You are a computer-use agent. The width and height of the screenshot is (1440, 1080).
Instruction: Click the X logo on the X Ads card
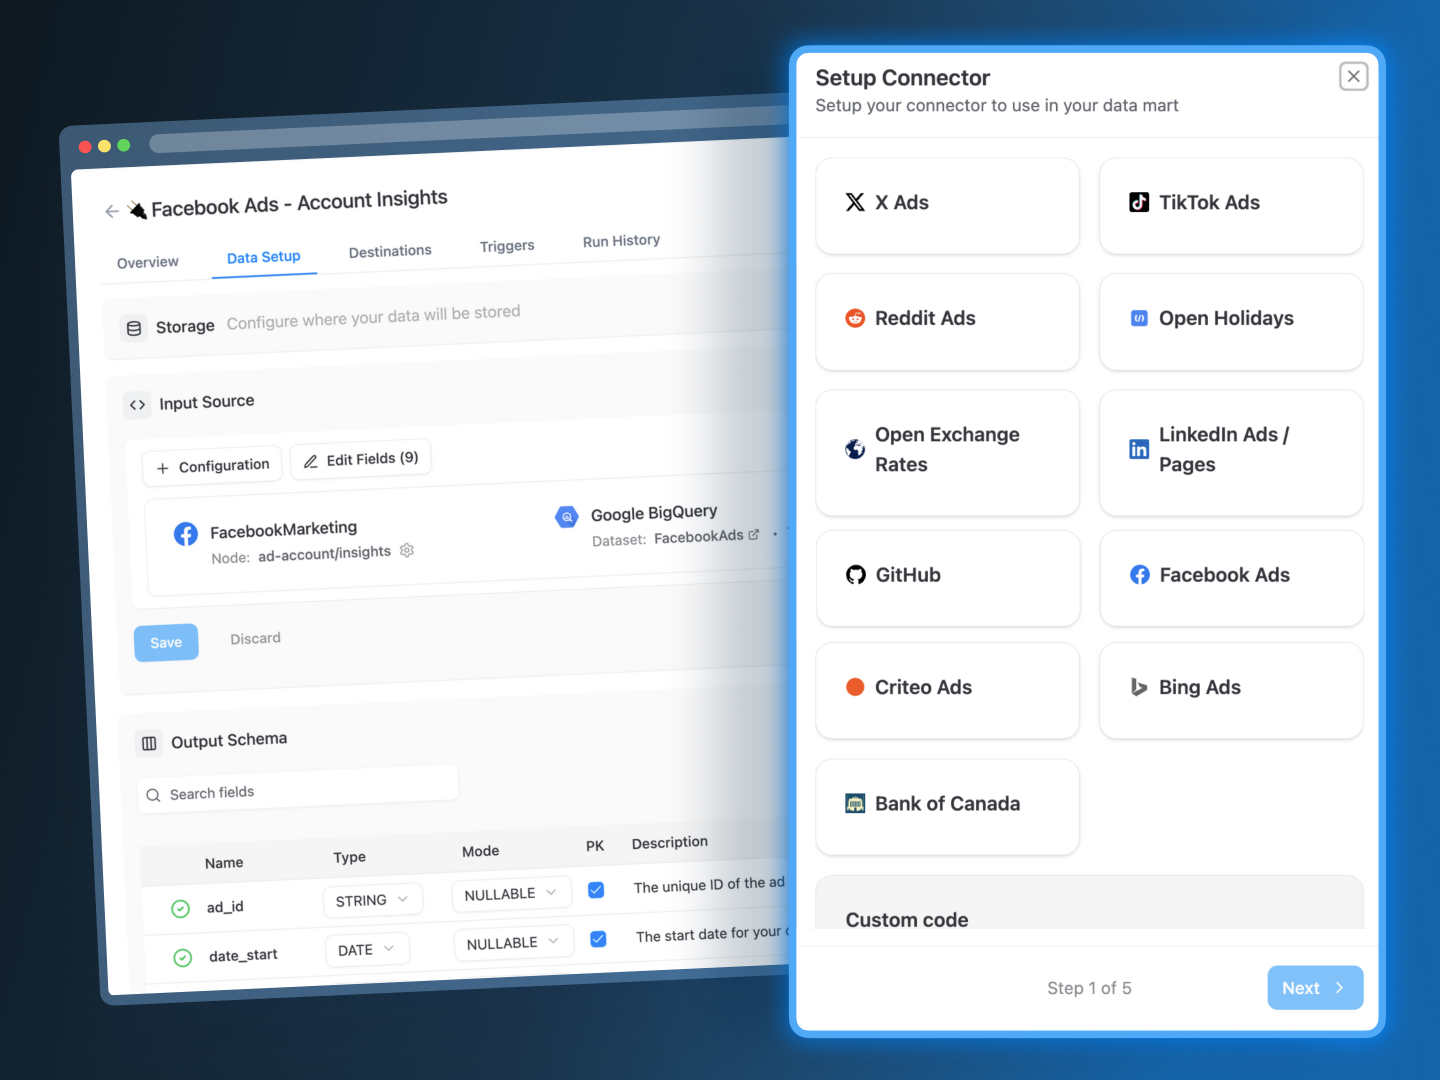pyautogui.click(x=855, y=202)
